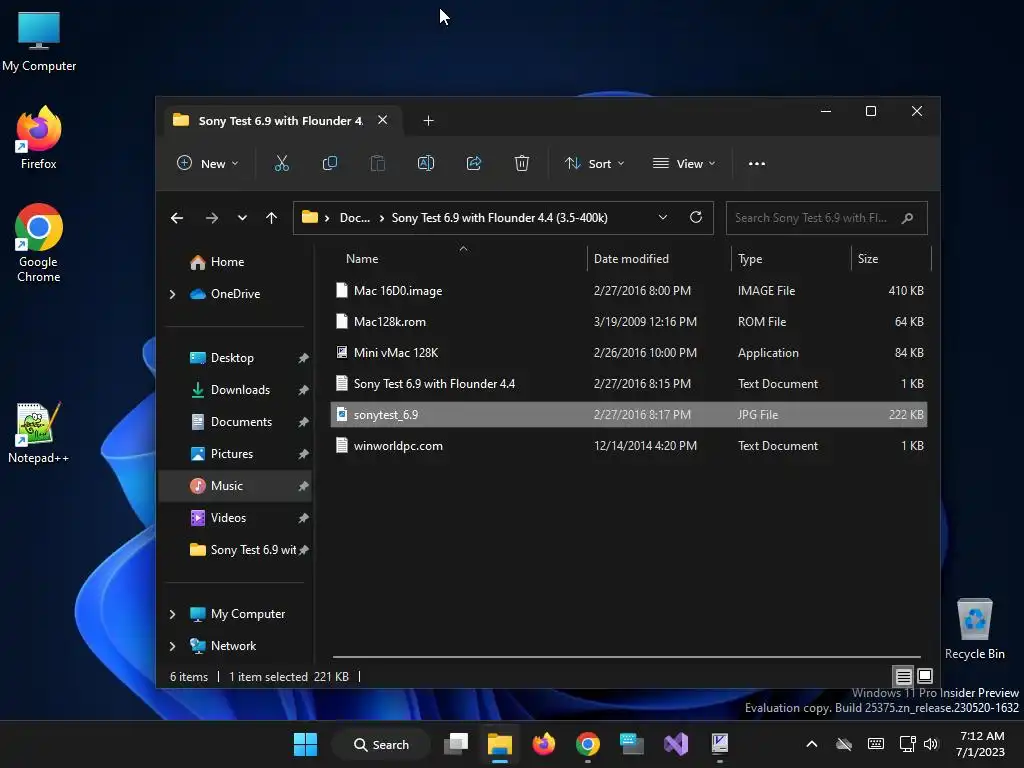Click the volume speaker tray icon
Image resolution: width=1024 pixels, height=768 pixels.
[x=931, y=744]
